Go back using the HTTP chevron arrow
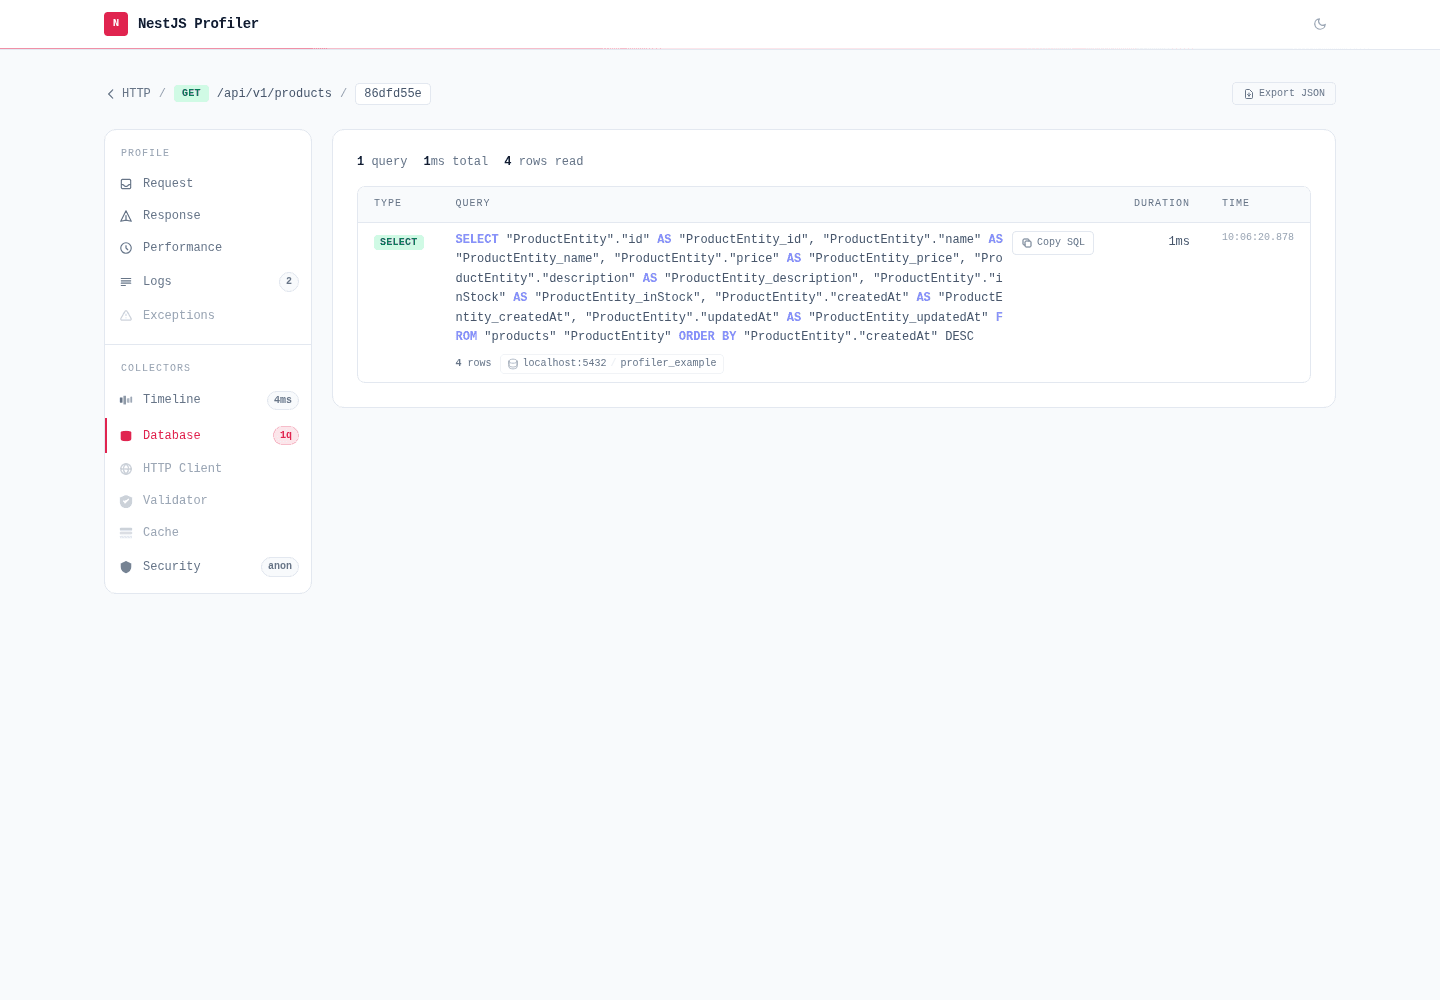Image resolution: width=1440 pixels, height=1000 pixels. 111,94
